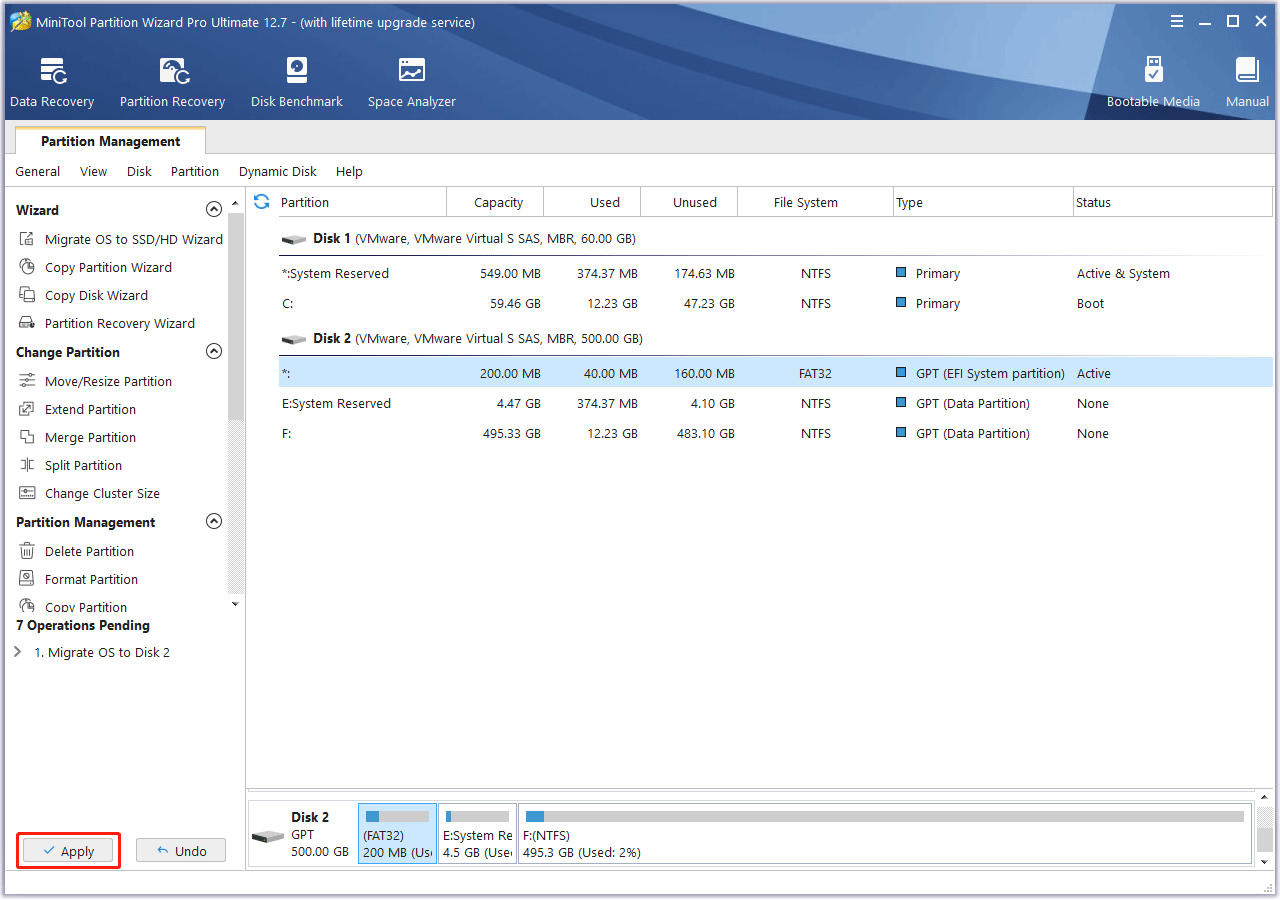
Task: Open the Disk menu
Action: pos(139,172)
